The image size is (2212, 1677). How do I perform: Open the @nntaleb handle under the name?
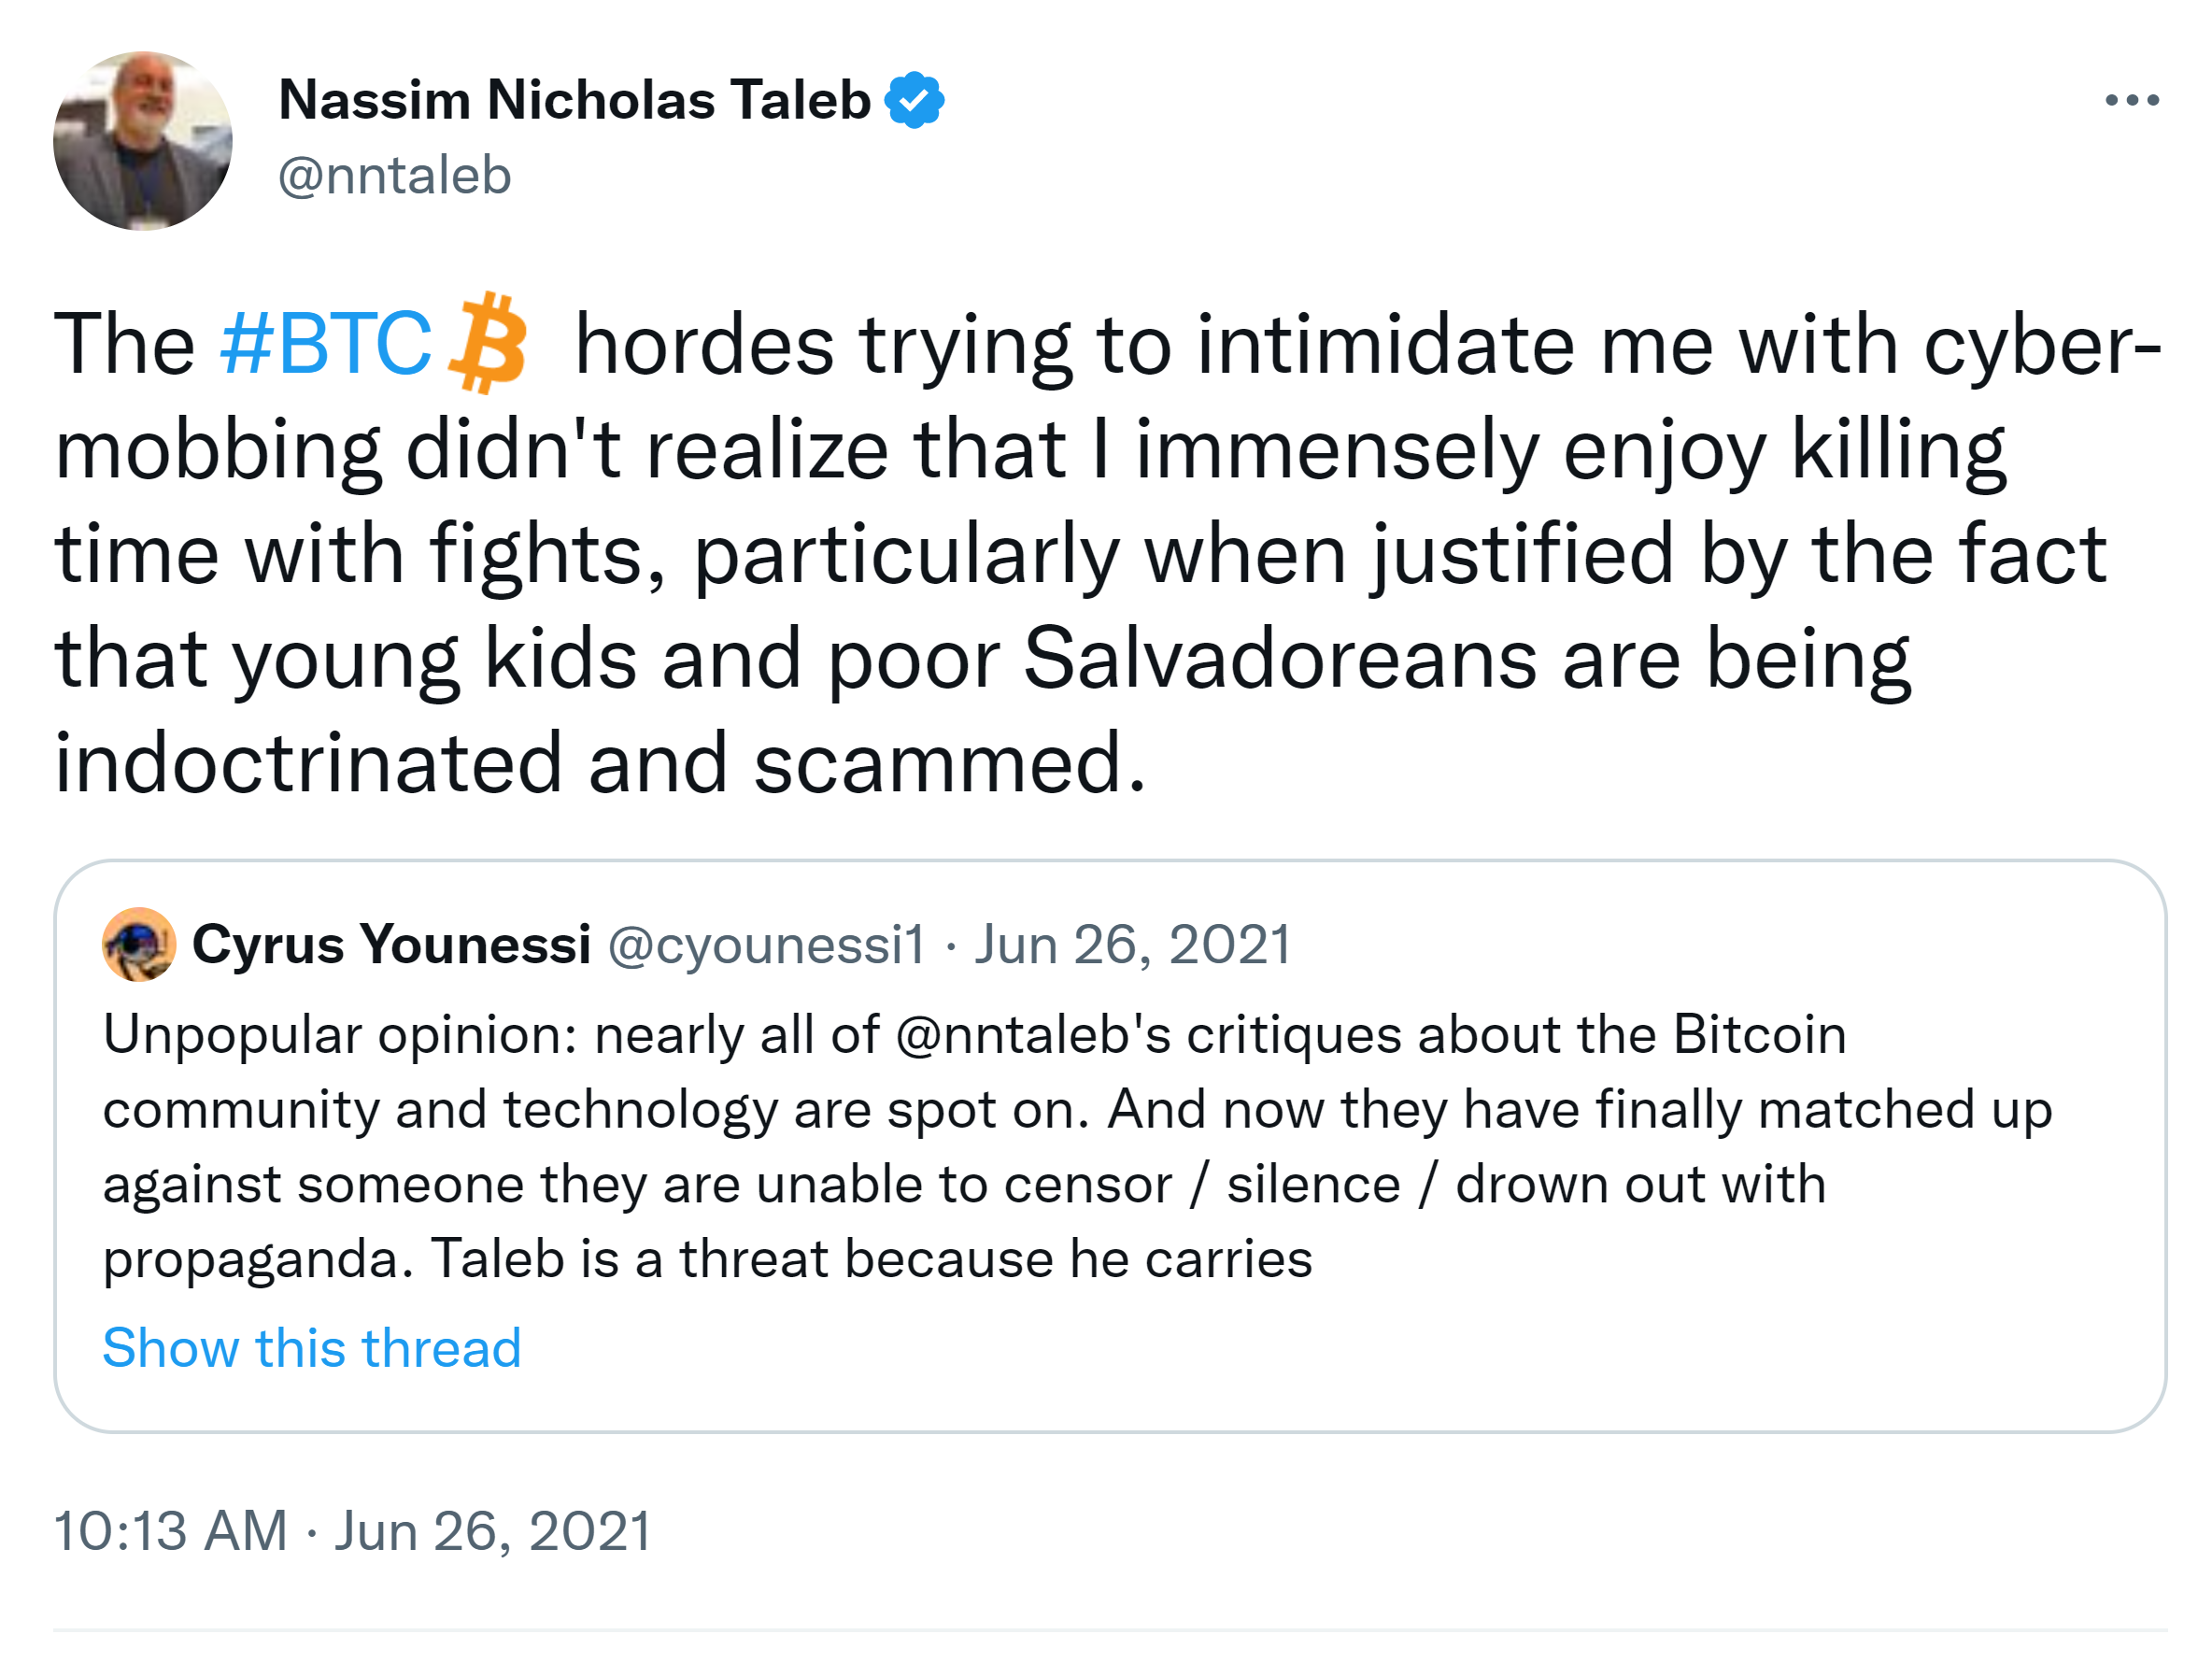tap(394, 176)
